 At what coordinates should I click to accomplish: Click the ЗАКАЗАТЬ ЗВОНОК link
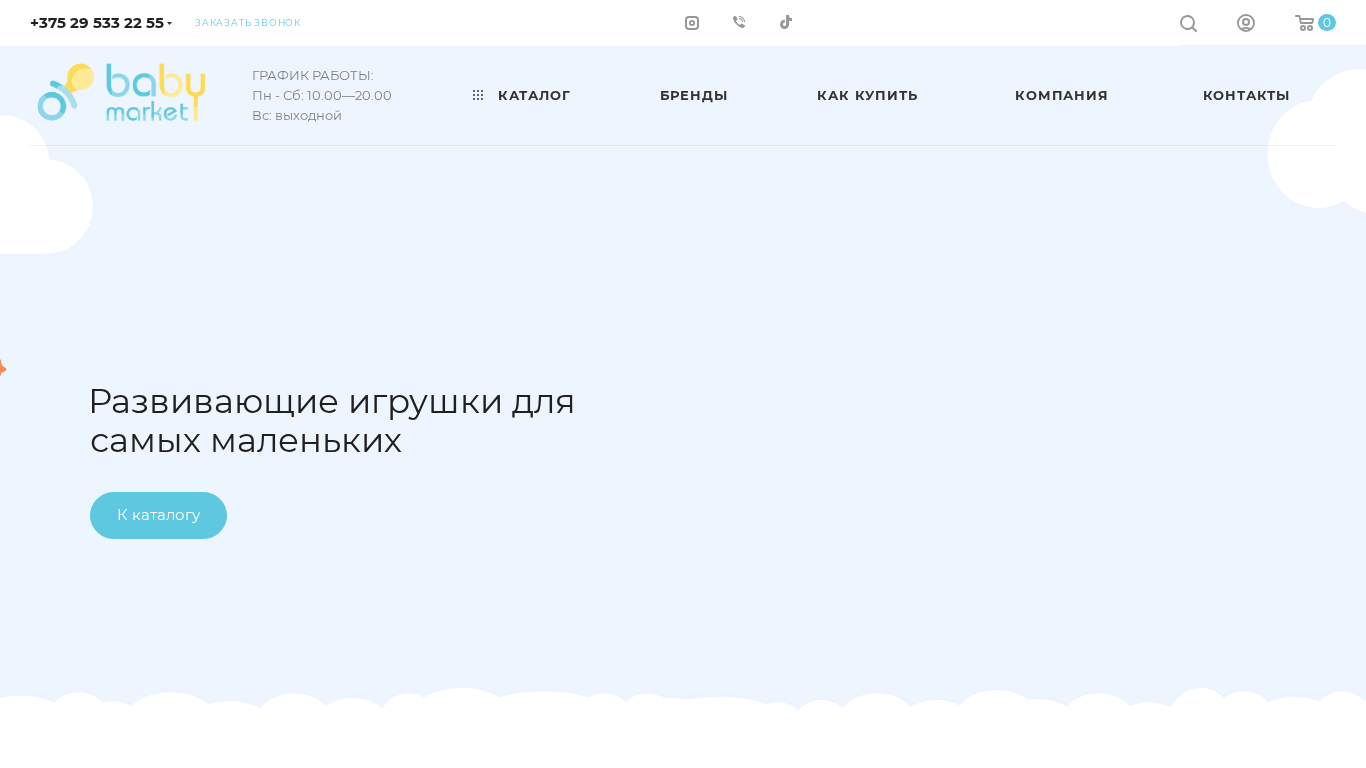tap(248, 23)
